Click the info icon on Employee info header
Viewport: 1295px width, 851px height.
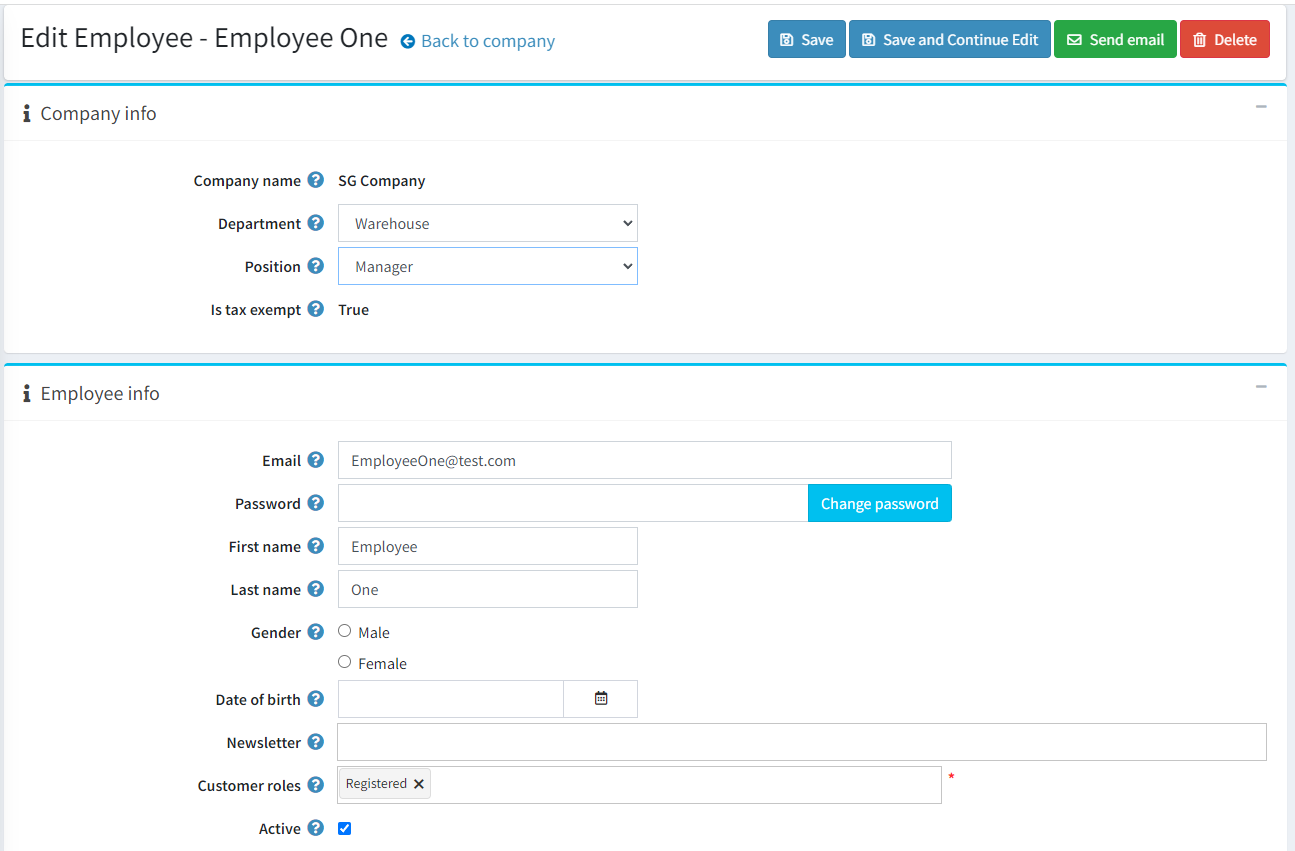coord(26,393)
